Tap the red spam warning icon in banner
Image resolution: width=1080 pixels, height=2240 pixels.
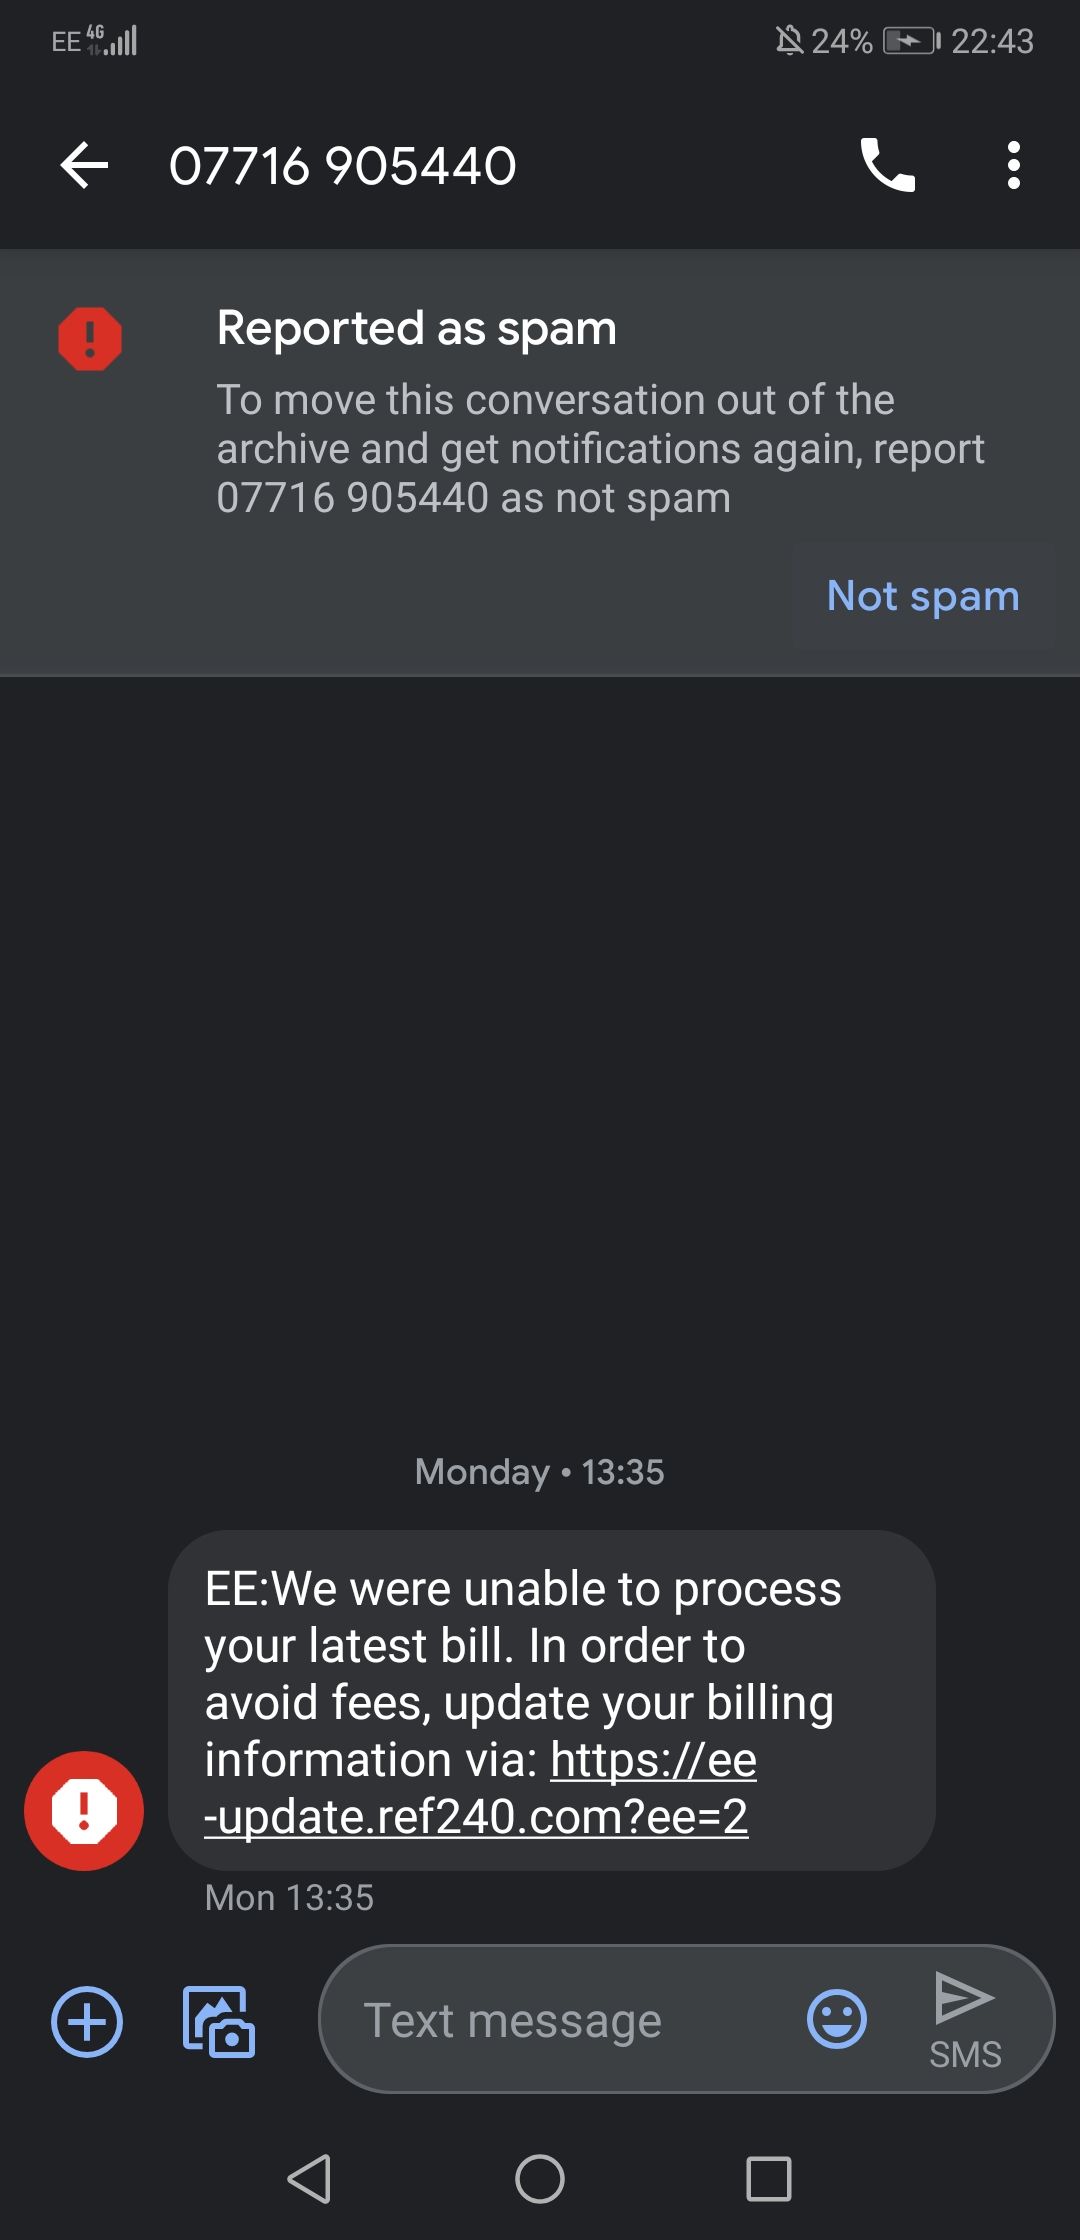coord(90,339)
